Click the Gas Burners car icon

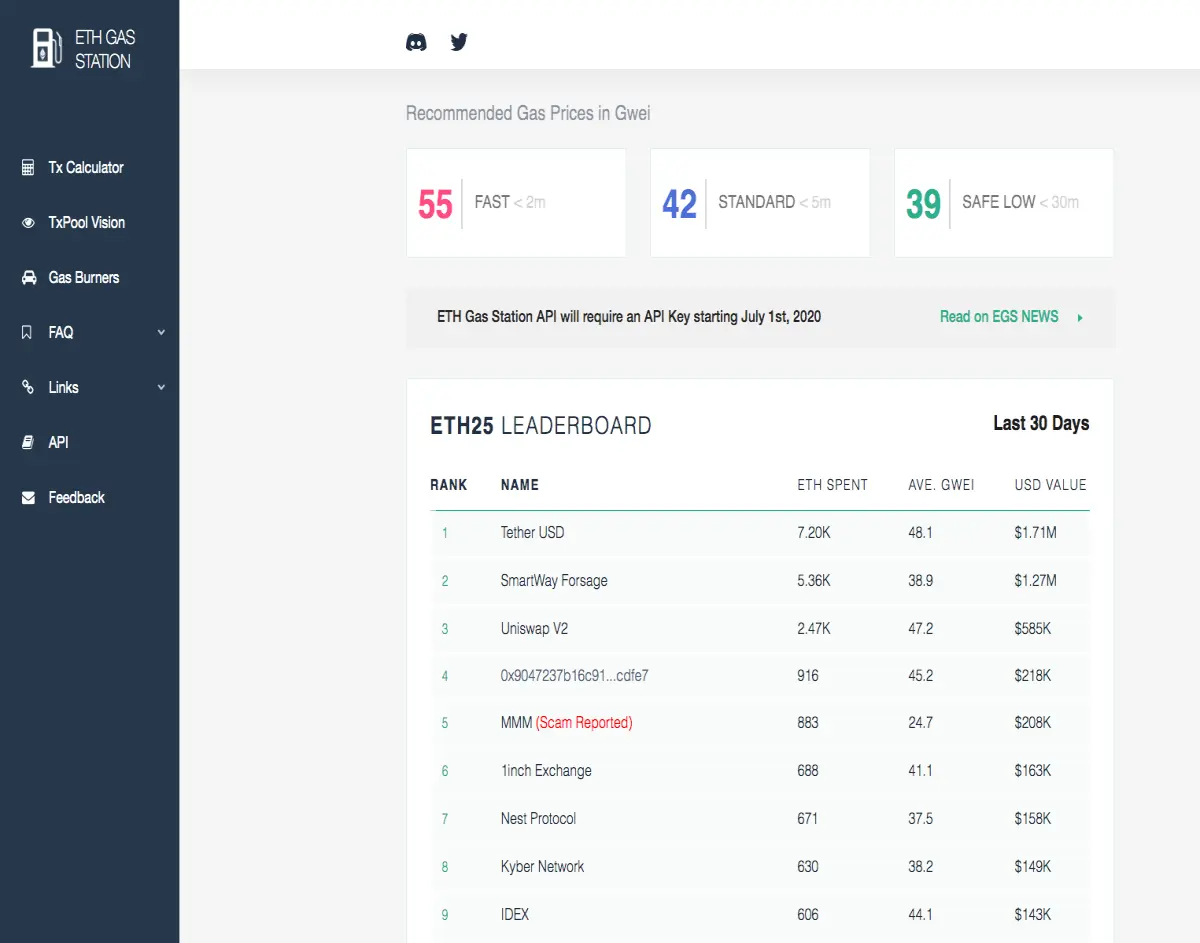coord(29,277)
